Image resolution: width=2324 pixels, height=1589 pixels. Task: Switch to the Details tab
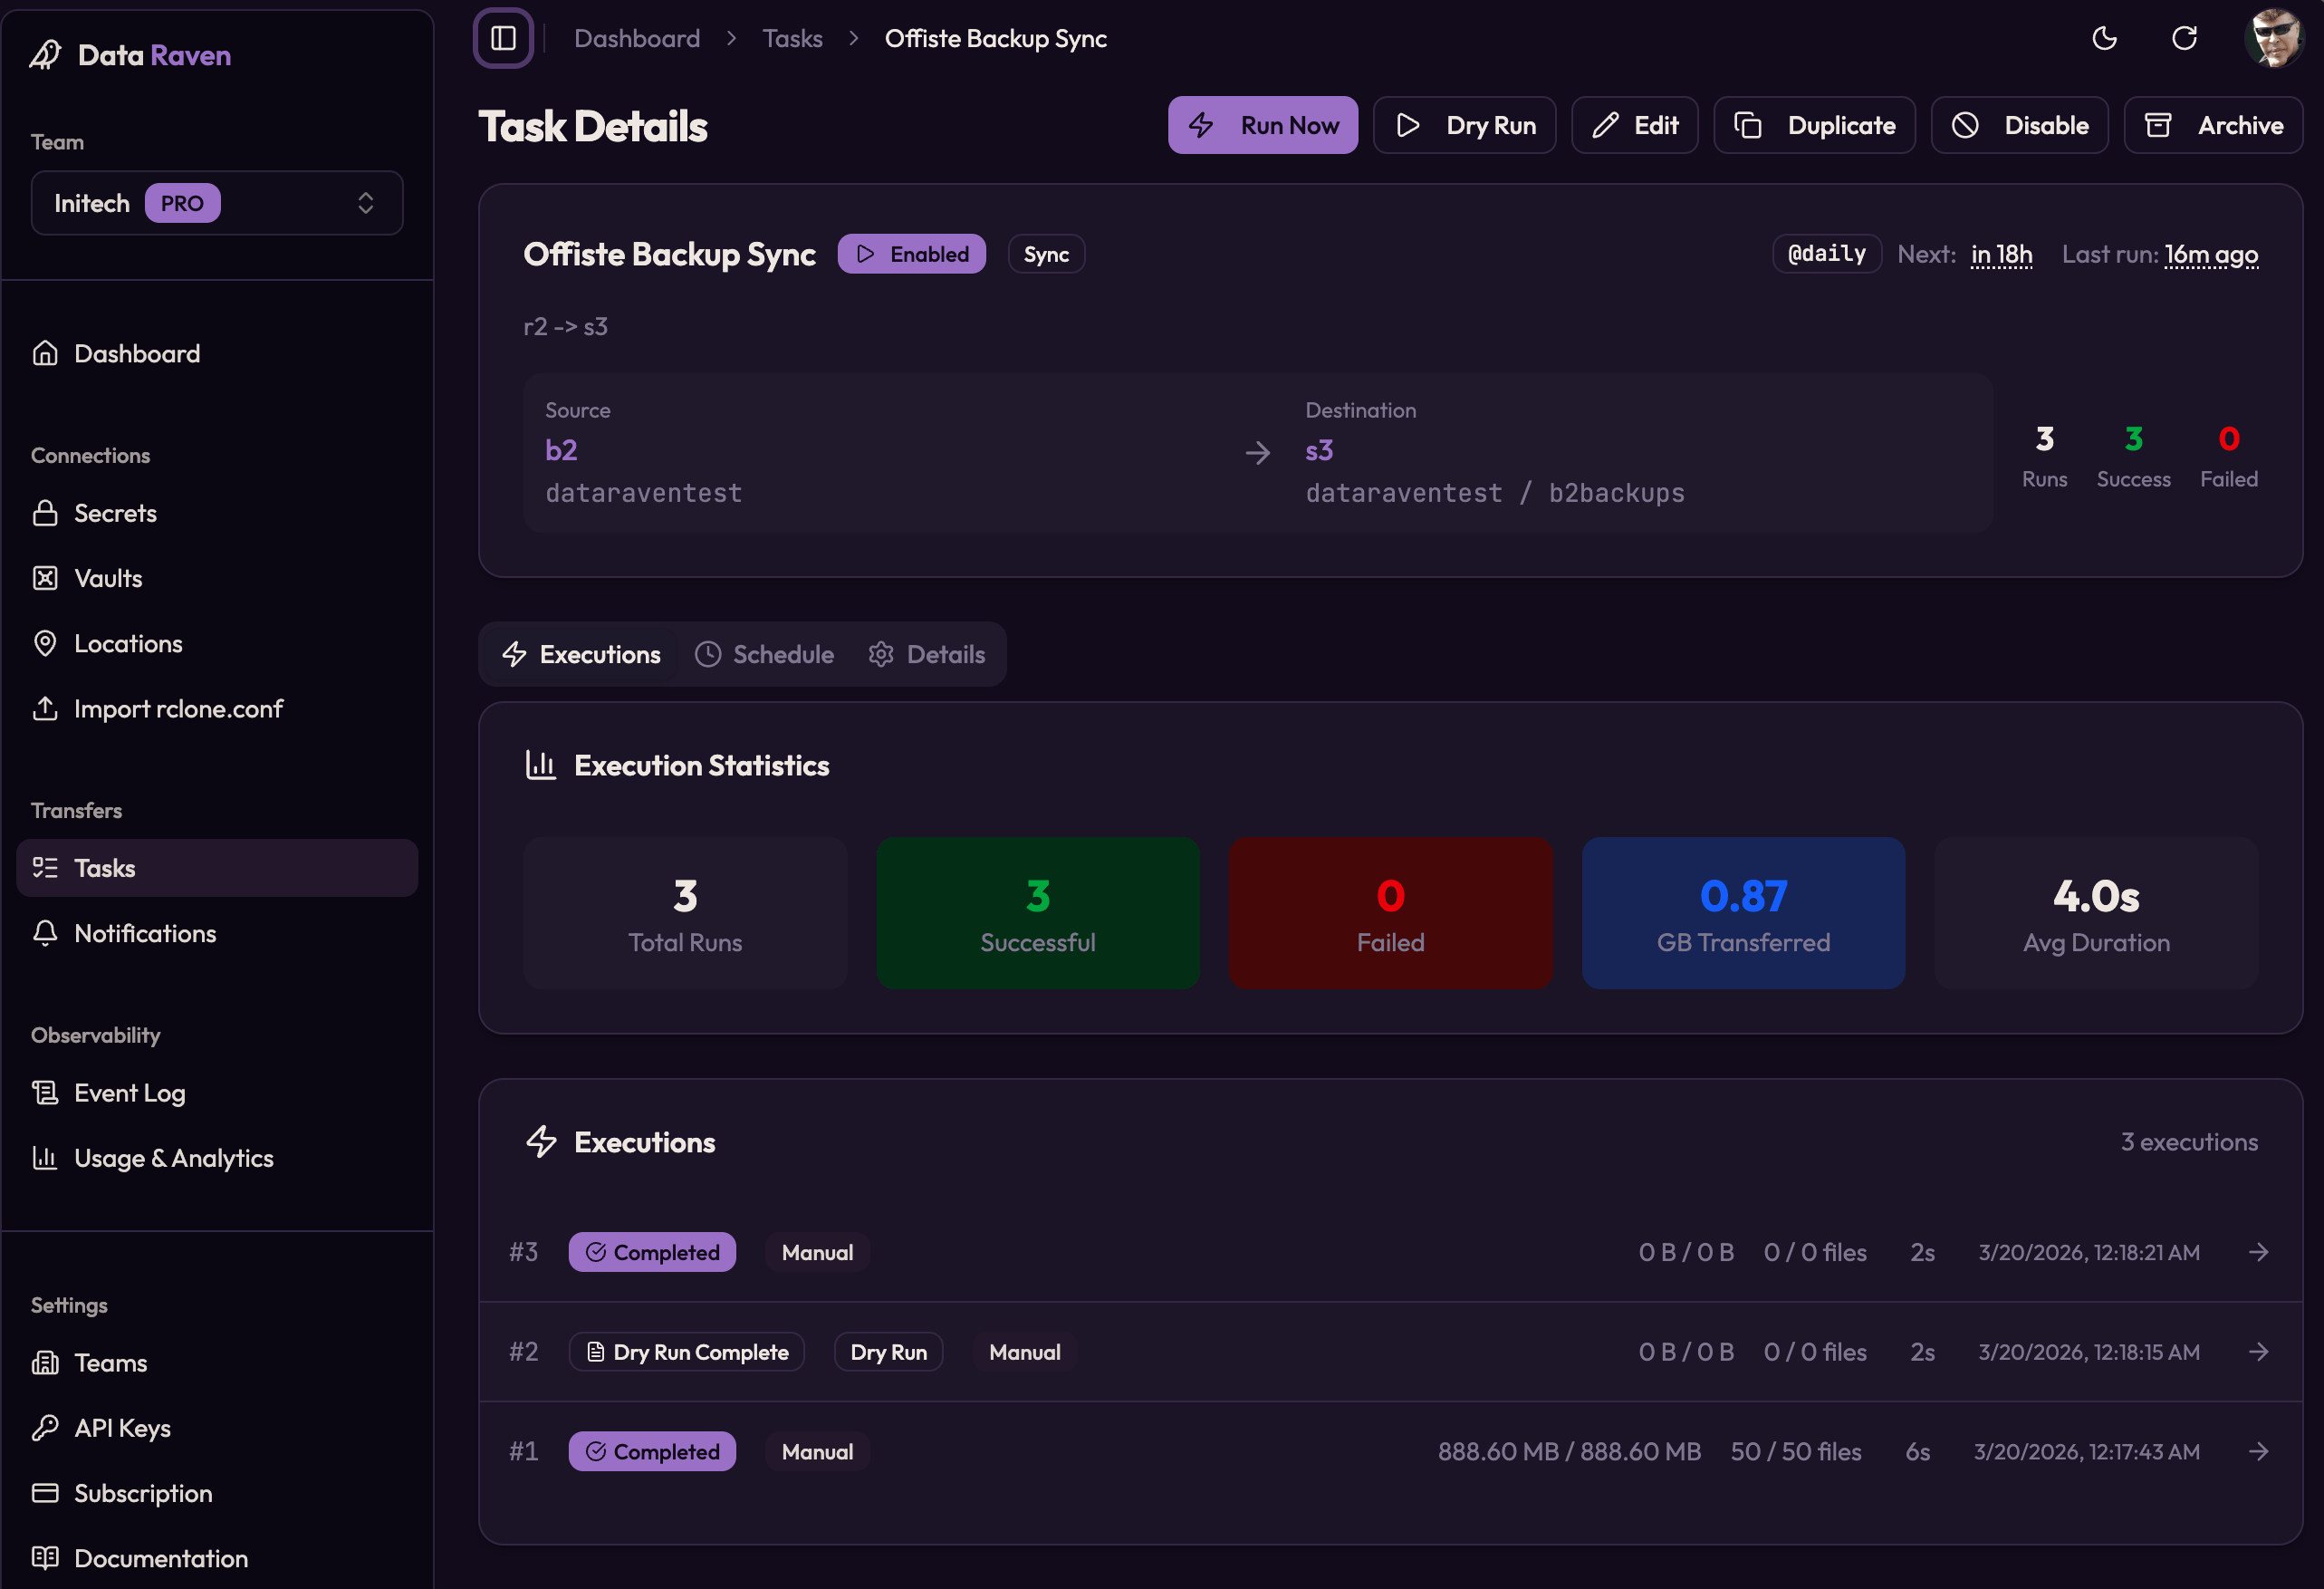[x=927, y=654]
